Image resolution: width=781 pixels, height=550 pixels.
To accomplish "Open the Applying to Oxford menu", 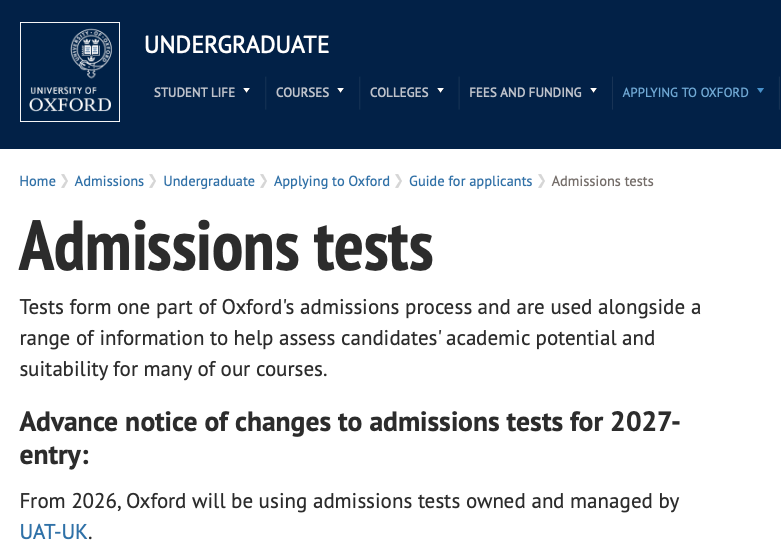I will pyautogui.click(x=685, y=92).
